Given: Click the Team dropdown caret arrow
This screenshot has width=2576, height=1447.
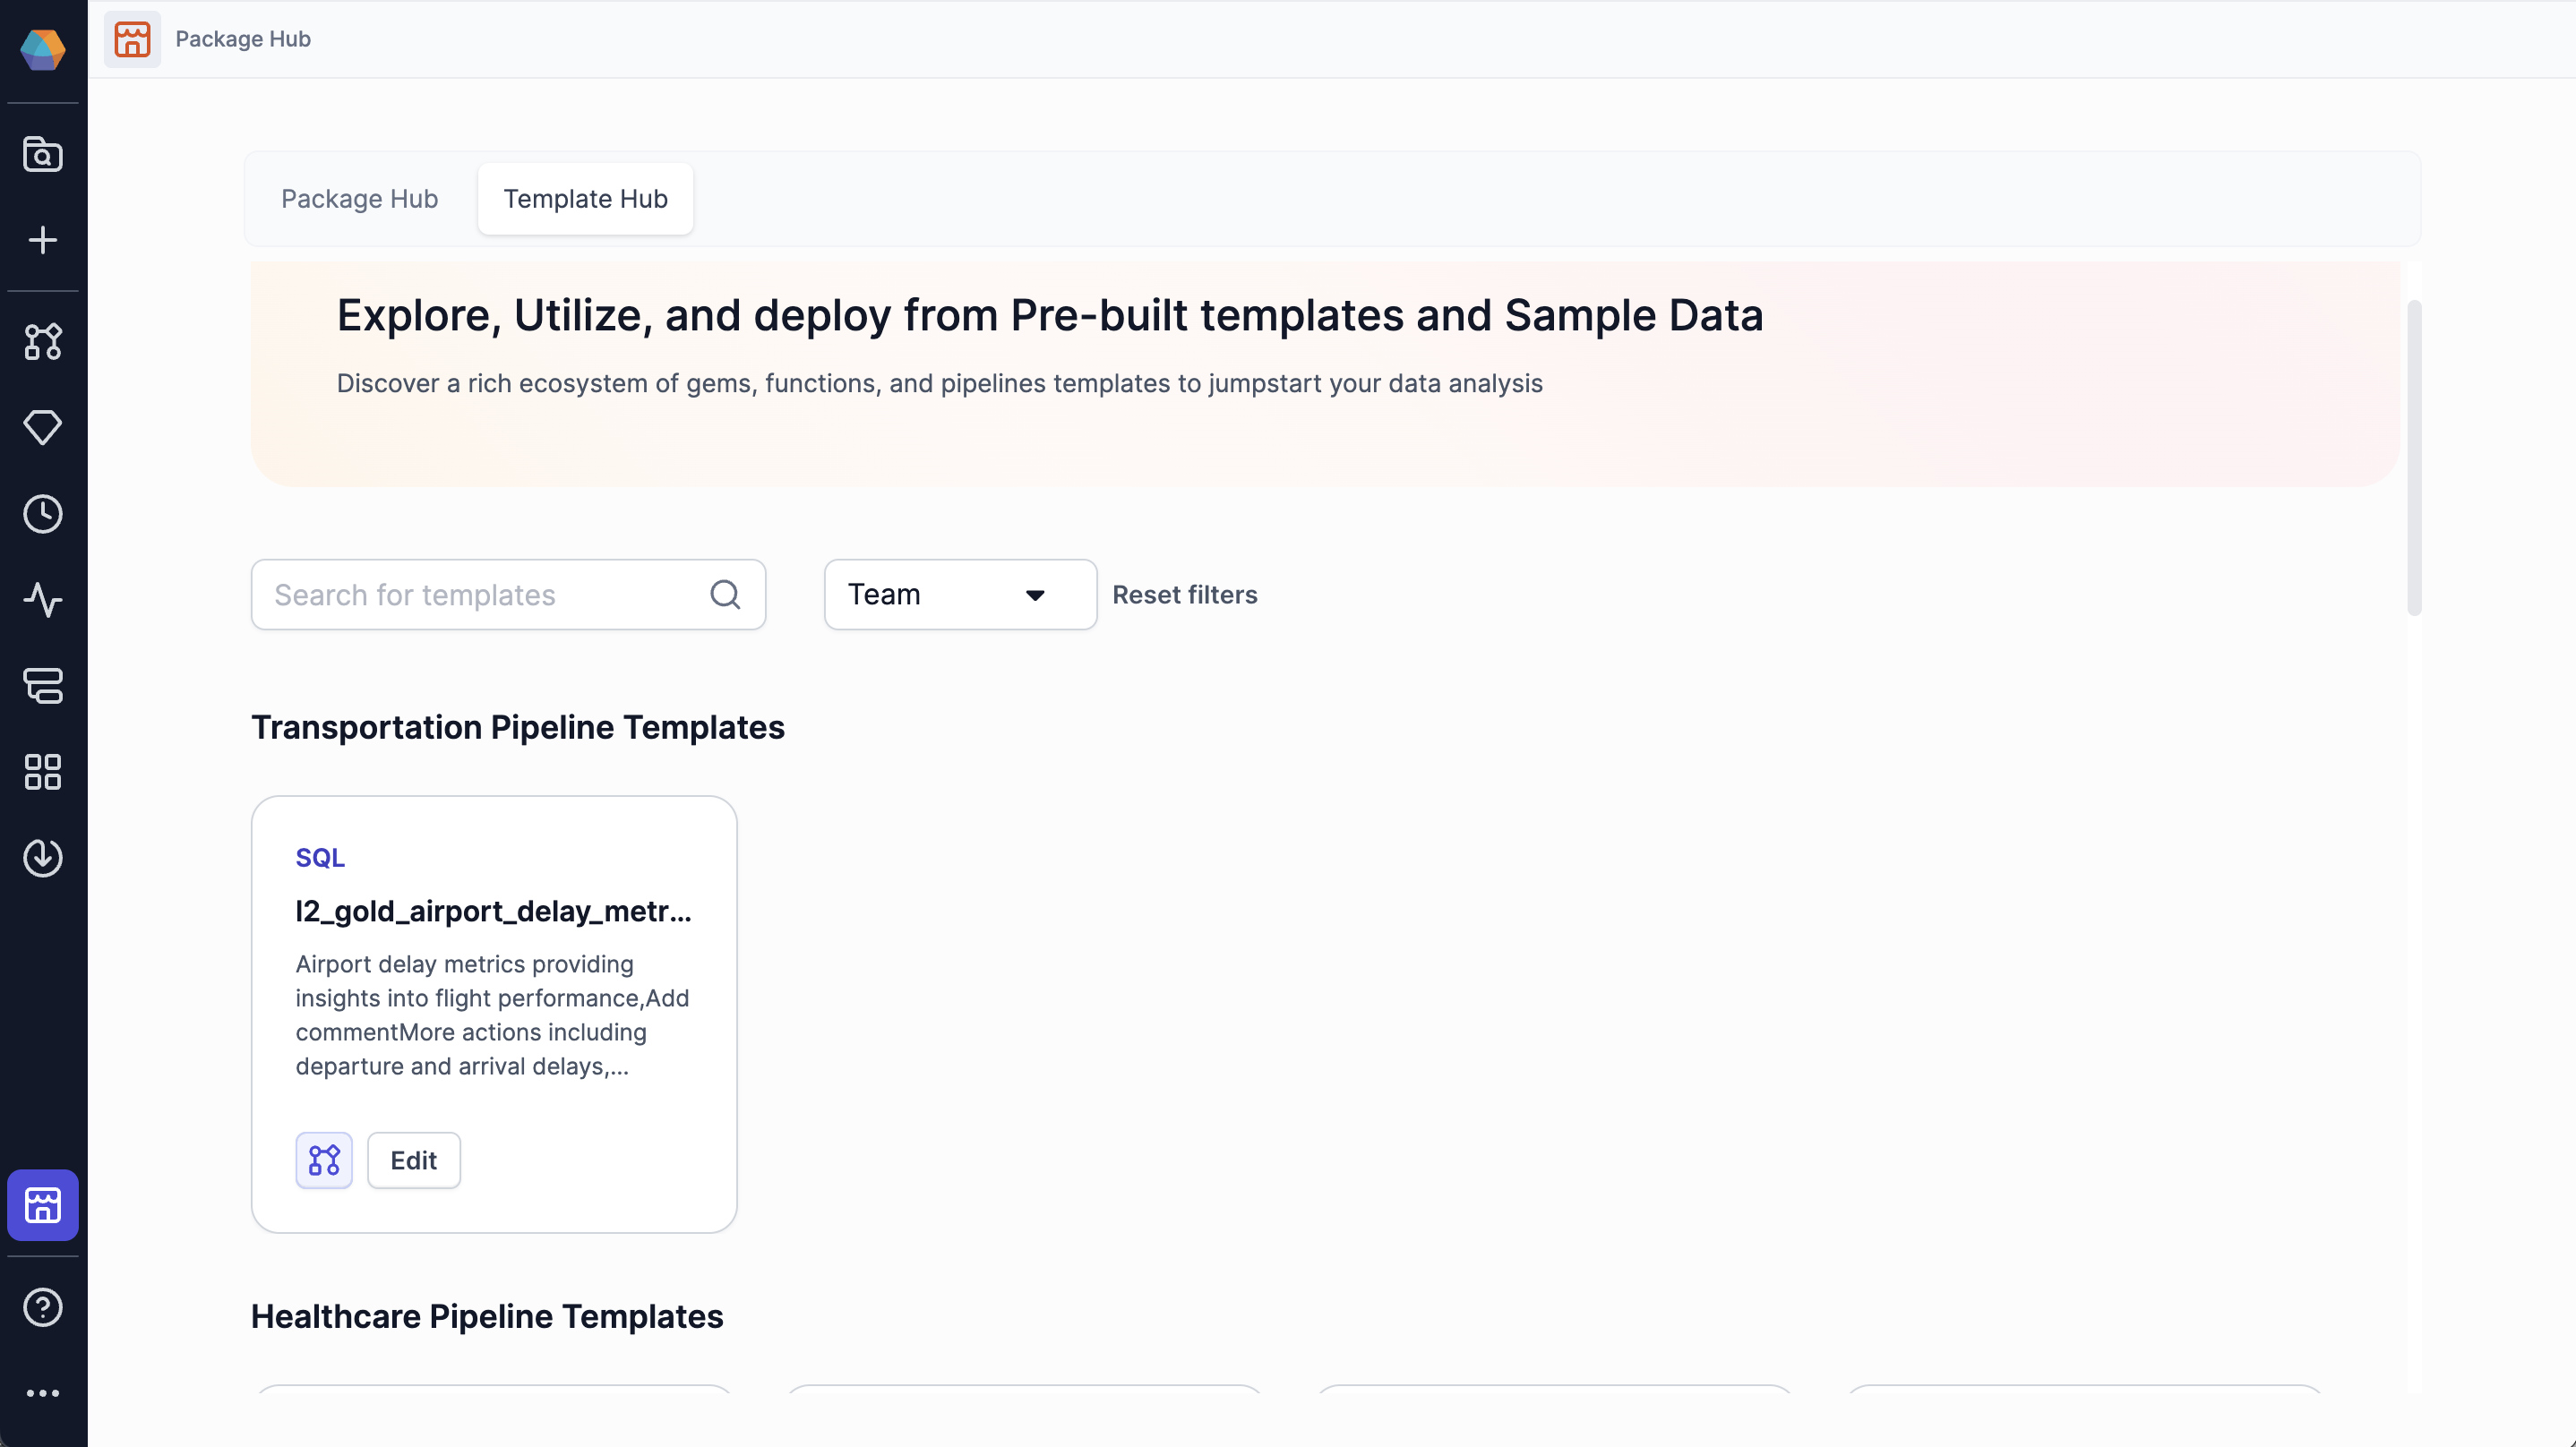Looking at the screenshot, I should click(x=1035, y=595).
